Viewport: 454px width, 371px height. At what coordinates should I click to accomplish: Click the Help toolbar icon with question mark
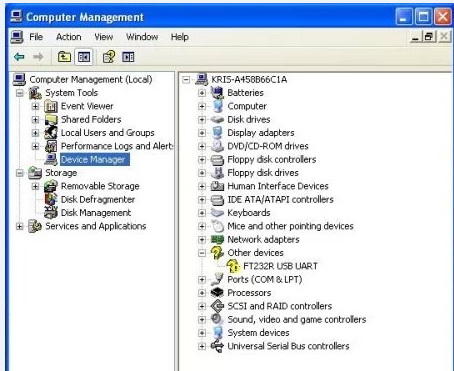[109, 57]
